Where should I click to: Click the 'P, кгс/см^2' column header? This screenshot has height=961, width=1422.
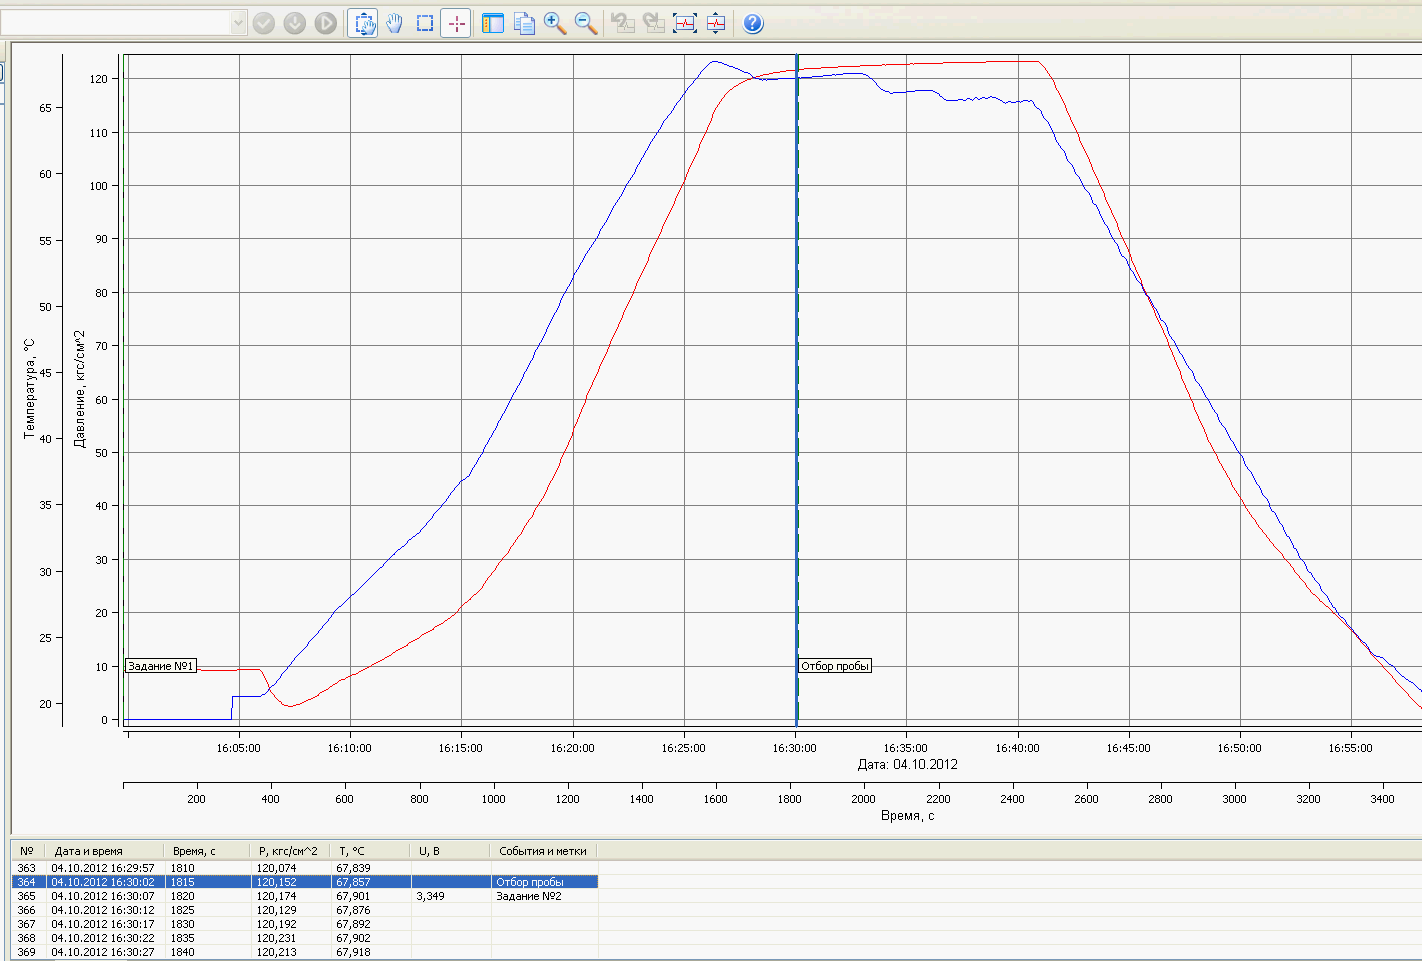pos(288,851)
